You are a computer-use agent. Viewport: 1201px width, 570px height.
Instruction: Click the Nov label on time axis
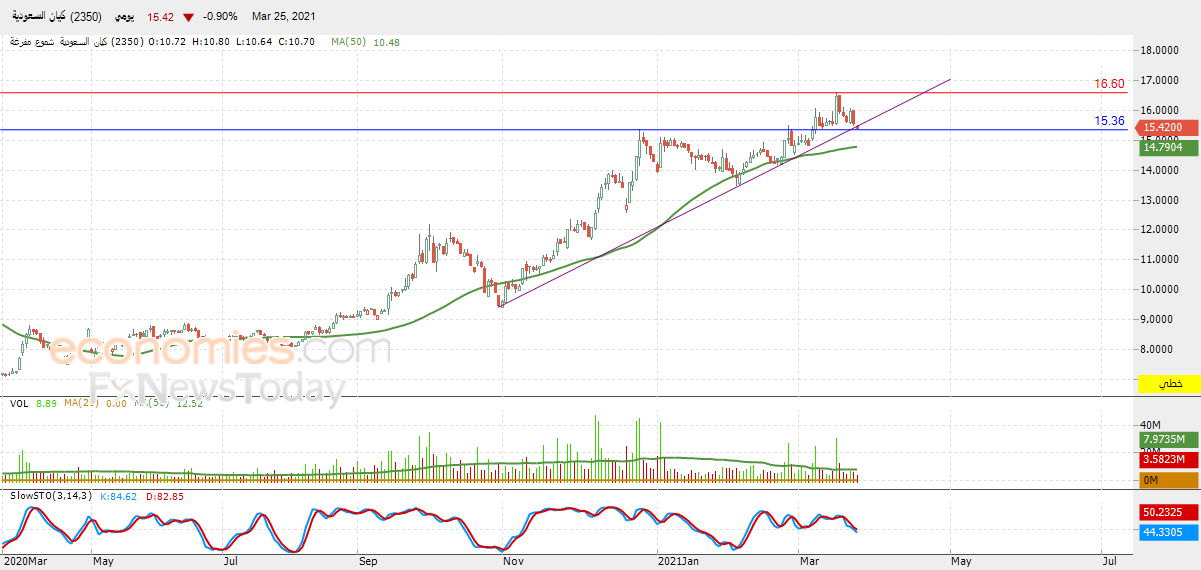click(513, 562)
